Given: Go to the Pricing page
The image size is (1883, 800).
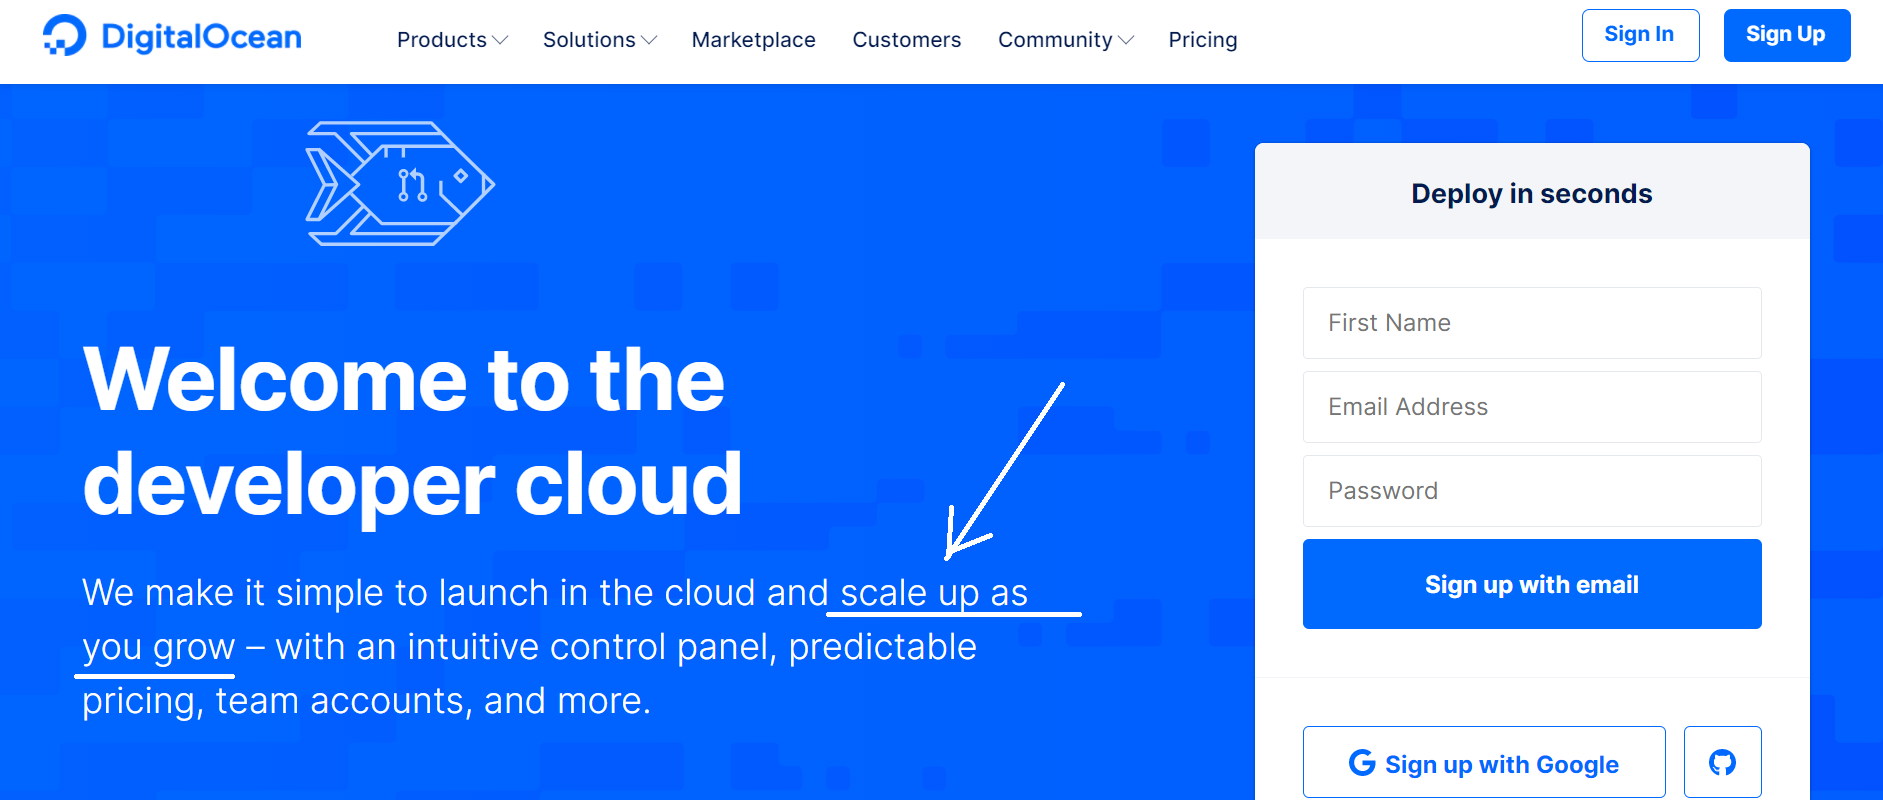Looking at the screenshot, I should (1202, 40).
